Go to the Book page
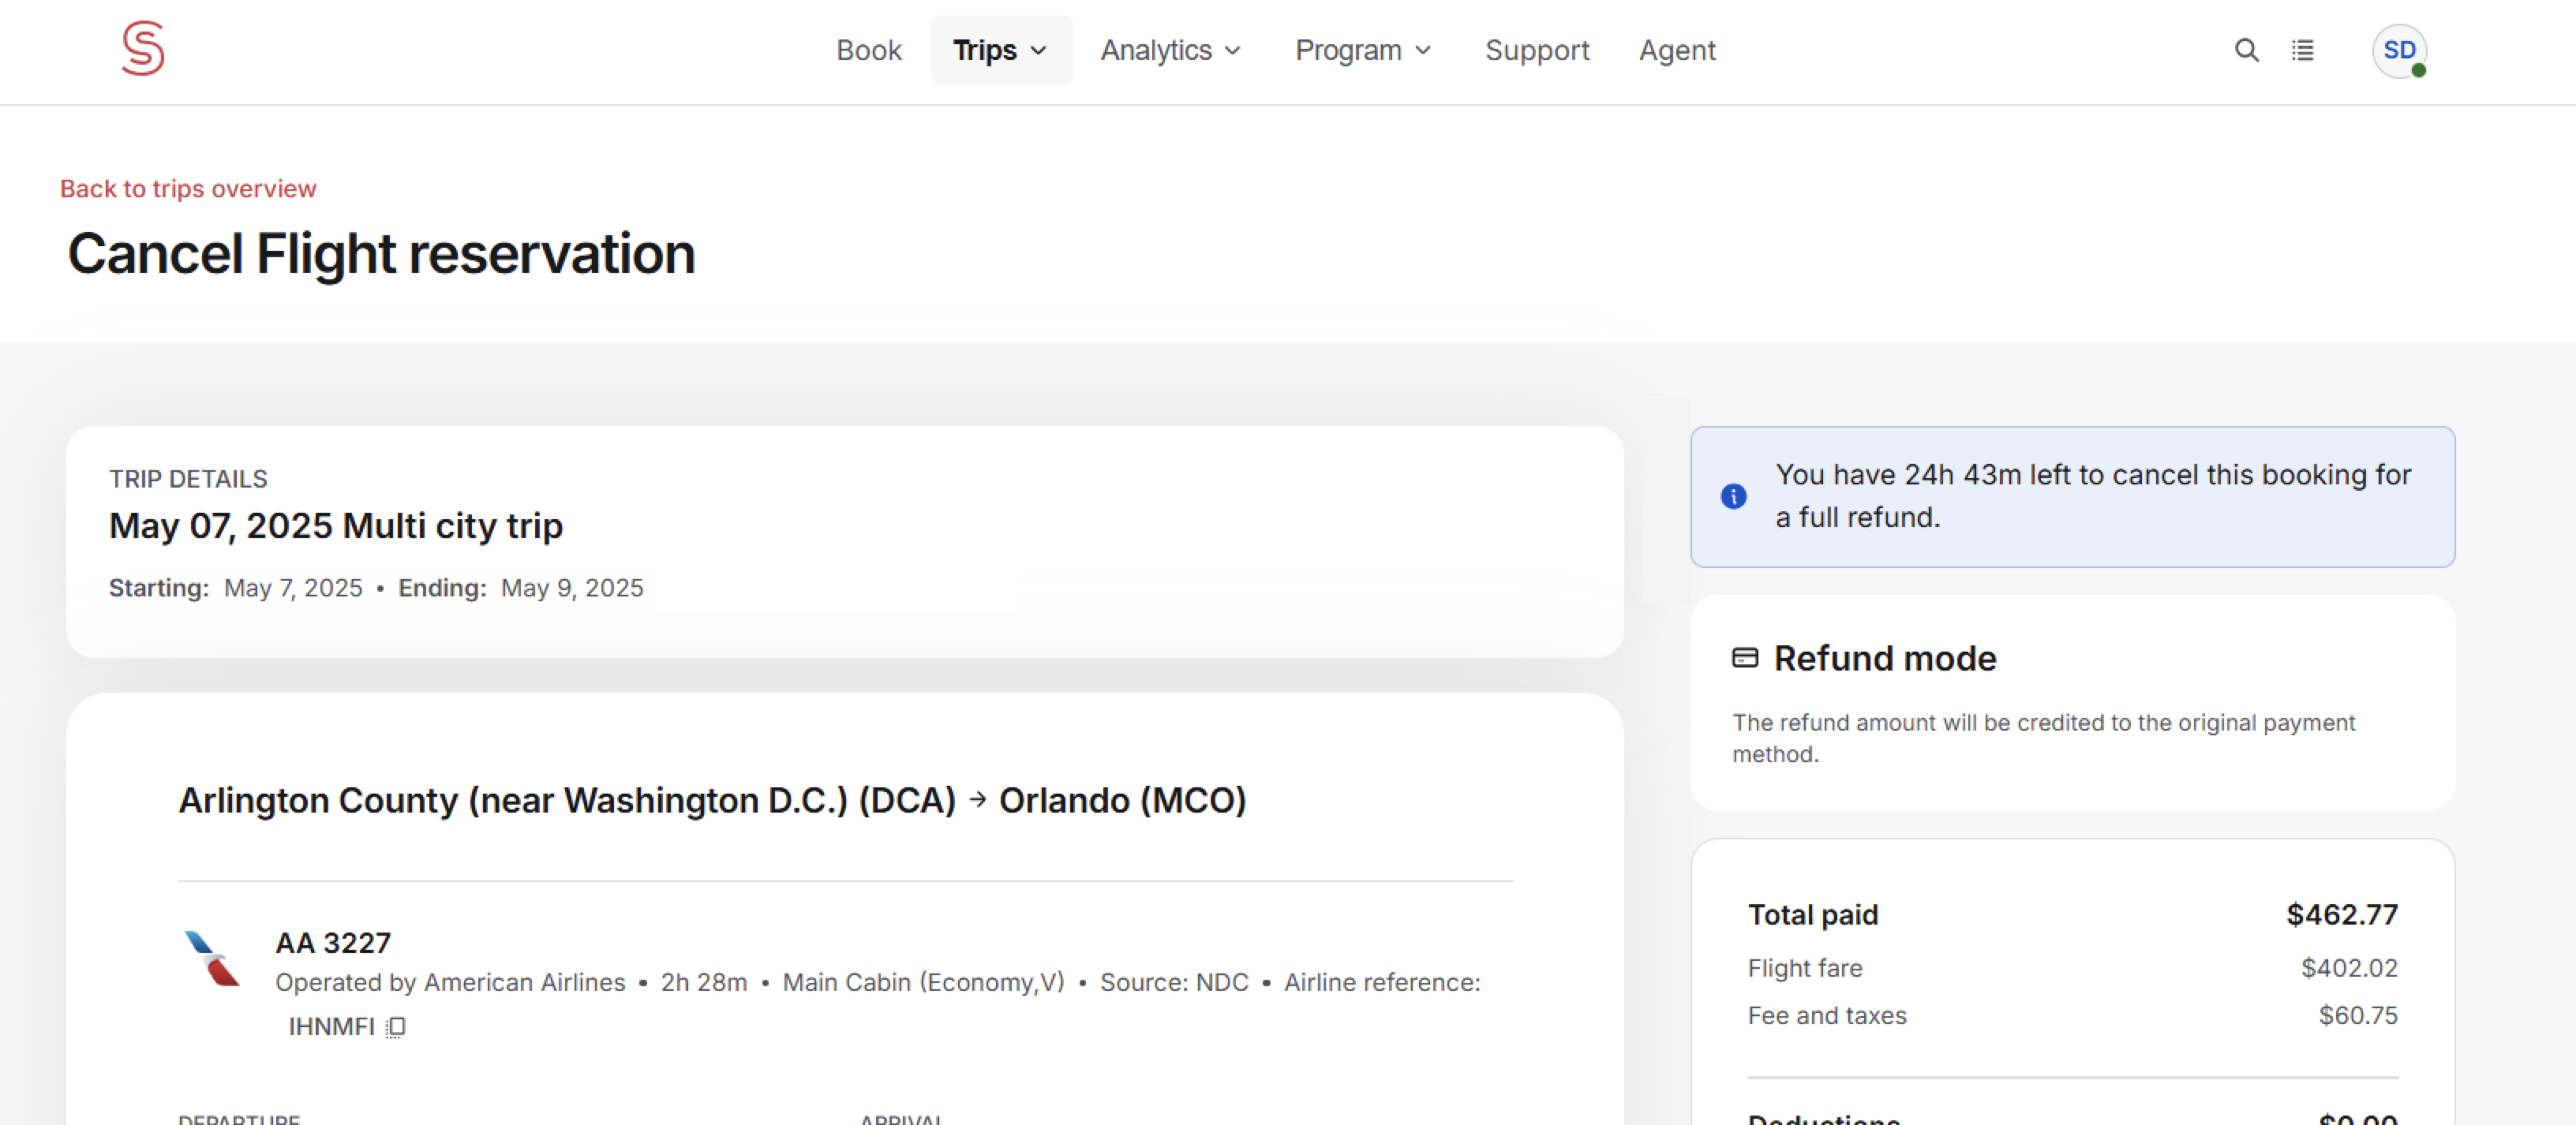Image resolution: width=2576 pixels, height=1125 pixels. tap(868, 50)
